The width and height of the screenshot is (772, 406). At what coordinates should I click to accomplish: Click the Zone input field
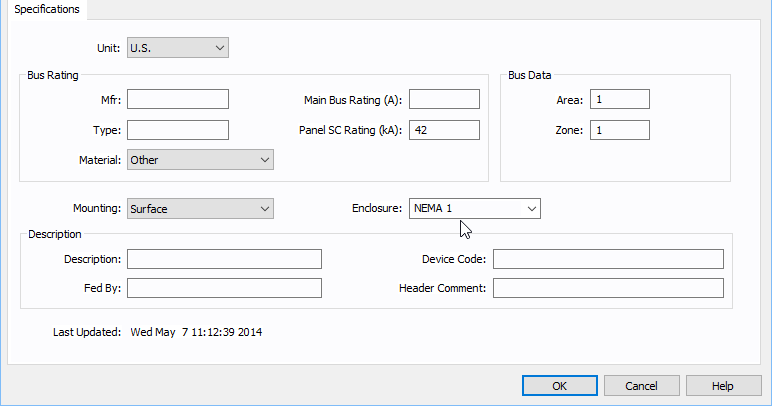[620, 130]
